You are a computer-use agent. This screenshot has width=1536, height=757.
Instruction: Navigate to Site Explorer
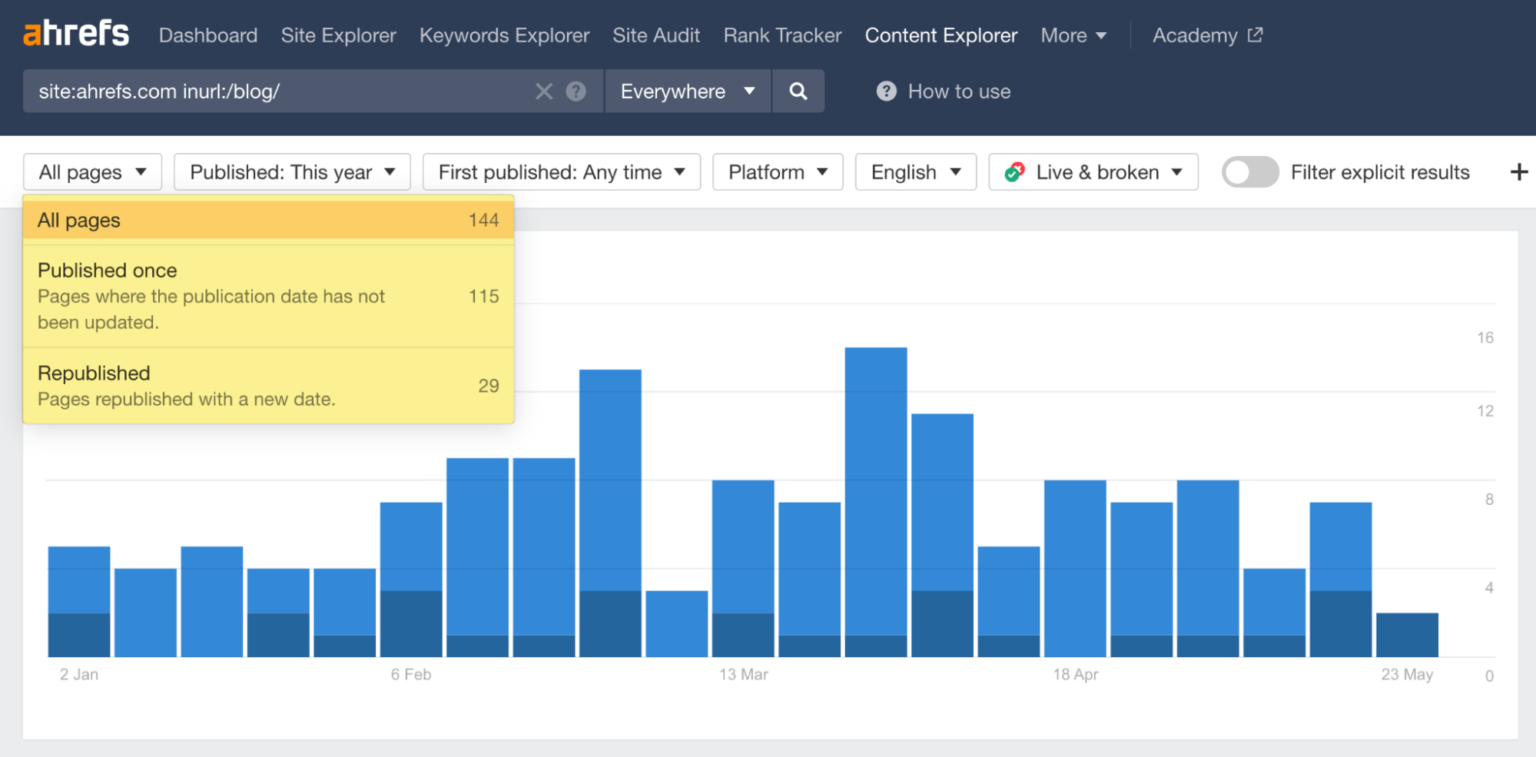(338, 35)
